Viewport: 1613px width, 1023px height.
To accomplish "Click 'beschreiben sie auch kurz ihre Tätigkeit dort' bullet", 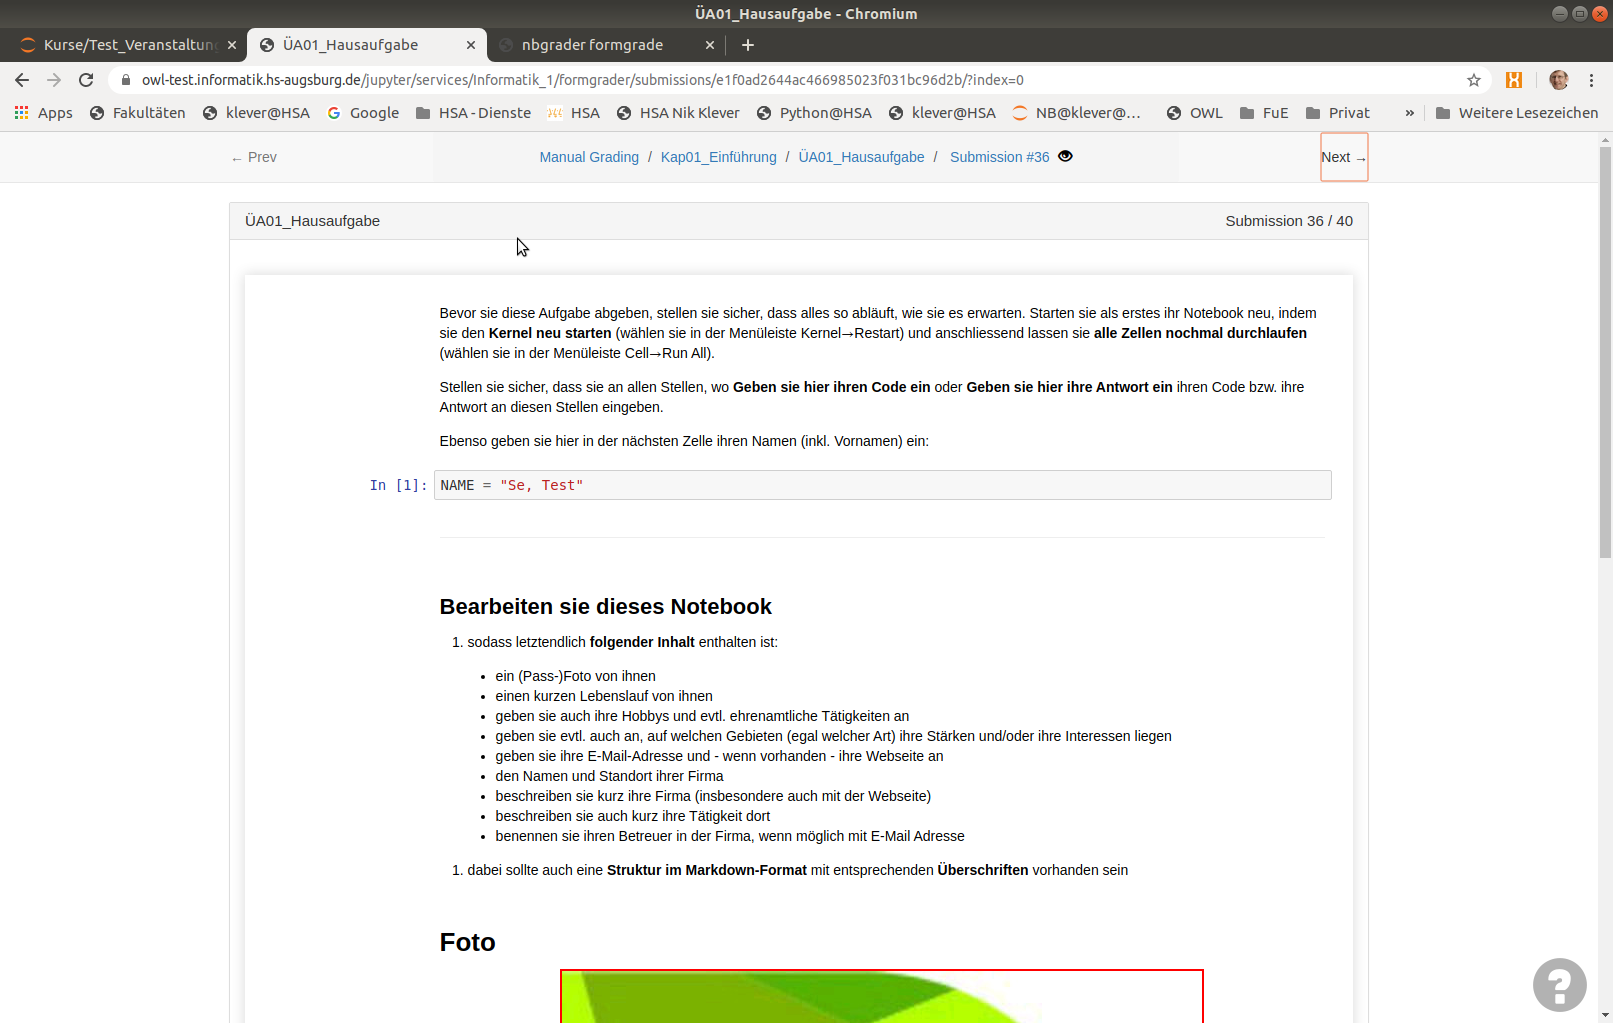I will (633, 816).
